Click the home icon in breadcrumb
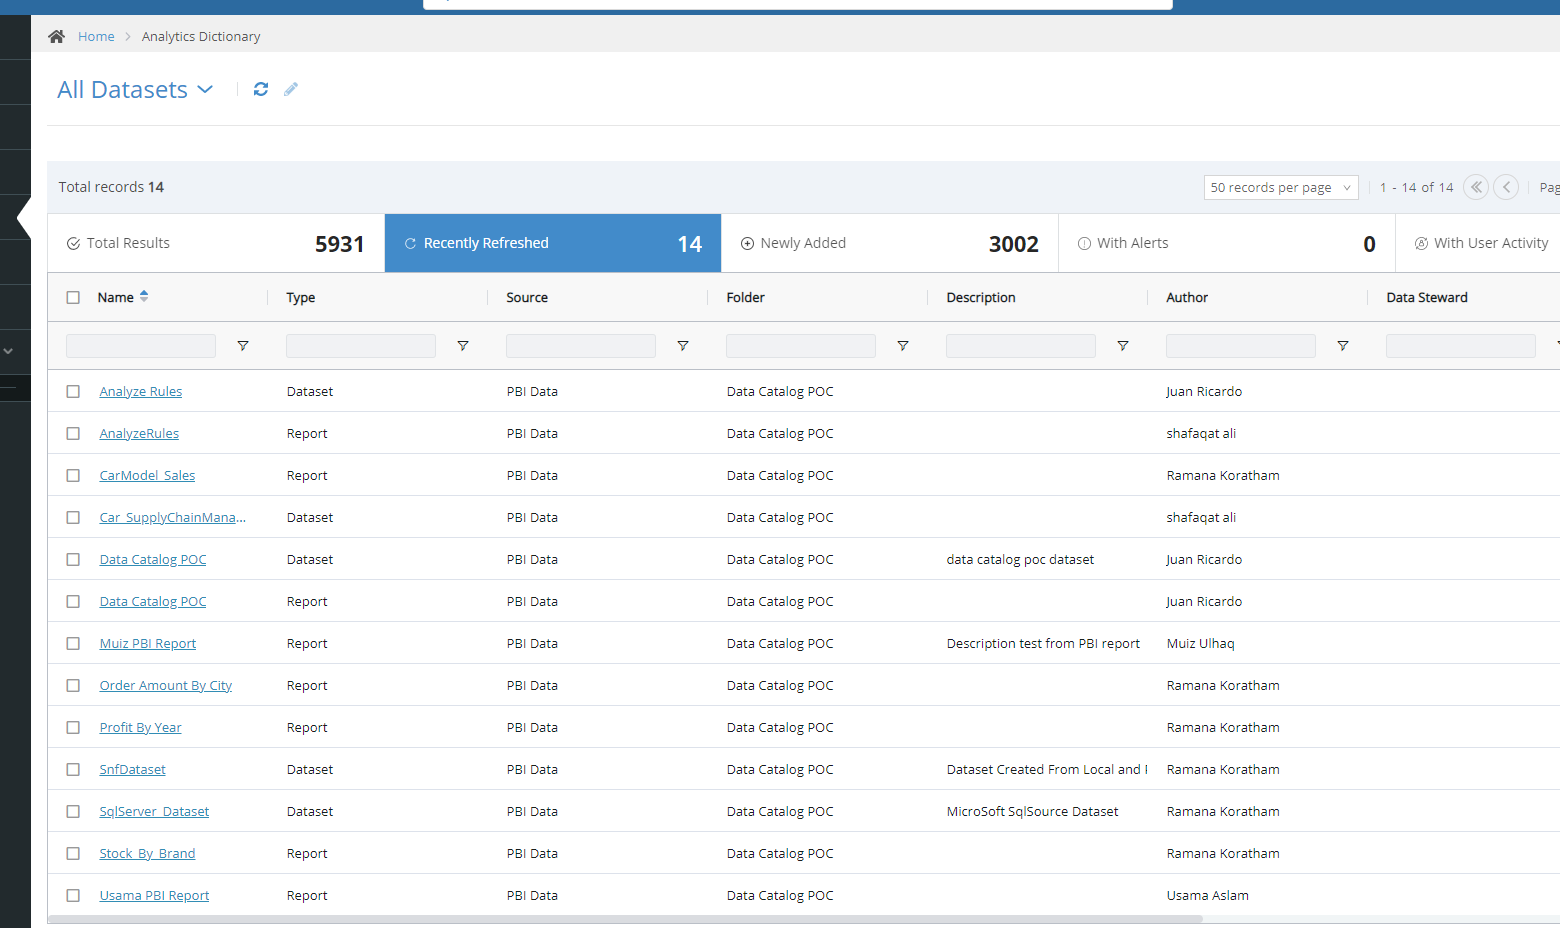 (x=57, y=37)
